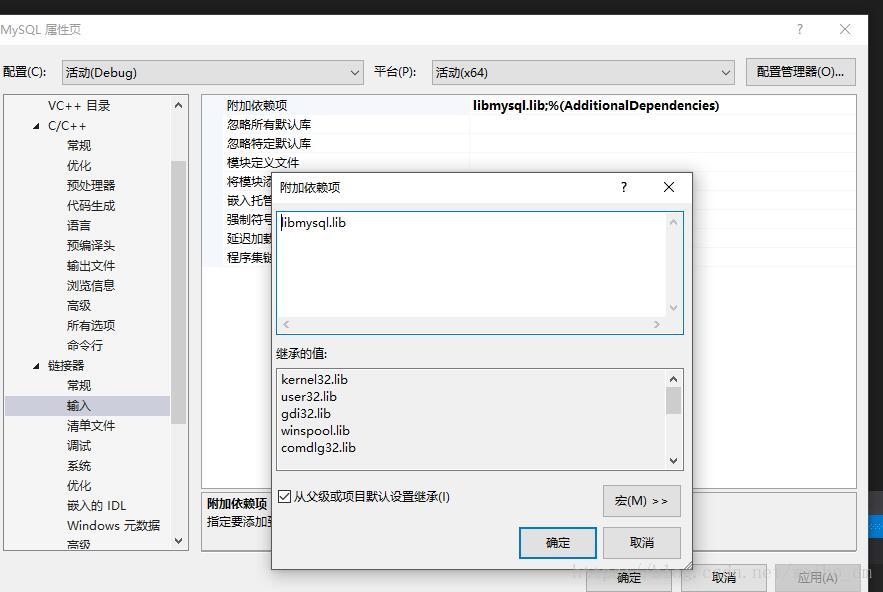Viewport: 883px width, 592px height.
Task: Click the libmysql.lib;%(AdditionalDependencies) value
Action: click(596, 105)
